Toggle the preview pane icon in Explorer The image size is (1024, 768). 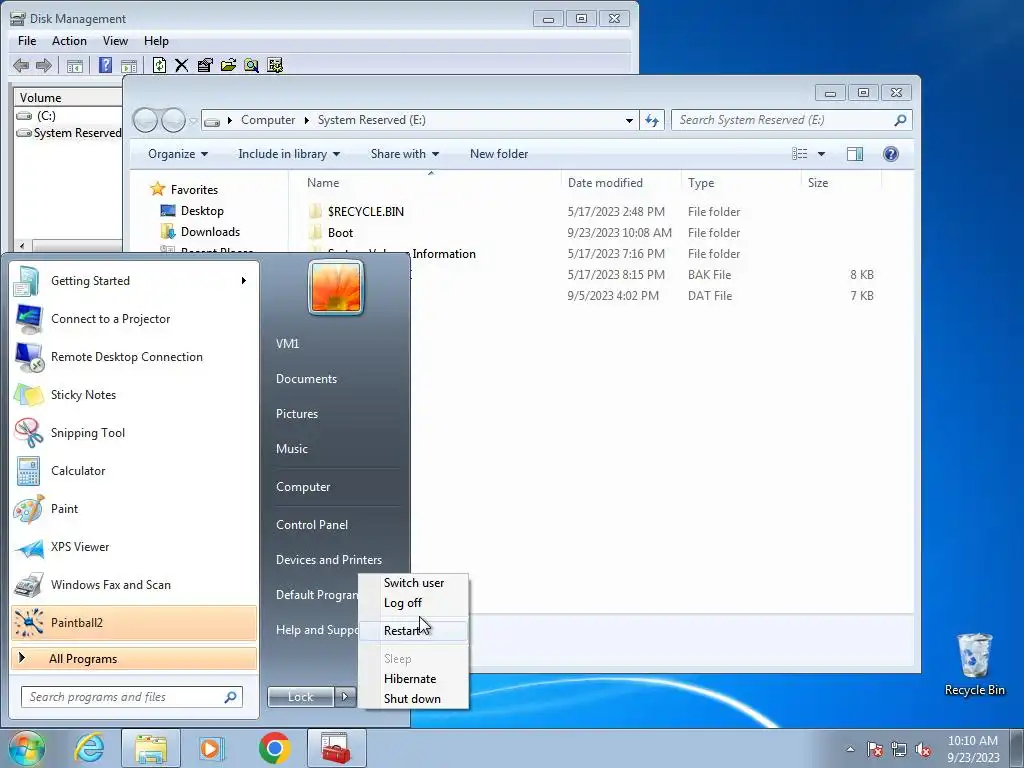pyautogui.click(x=855, y=154)
